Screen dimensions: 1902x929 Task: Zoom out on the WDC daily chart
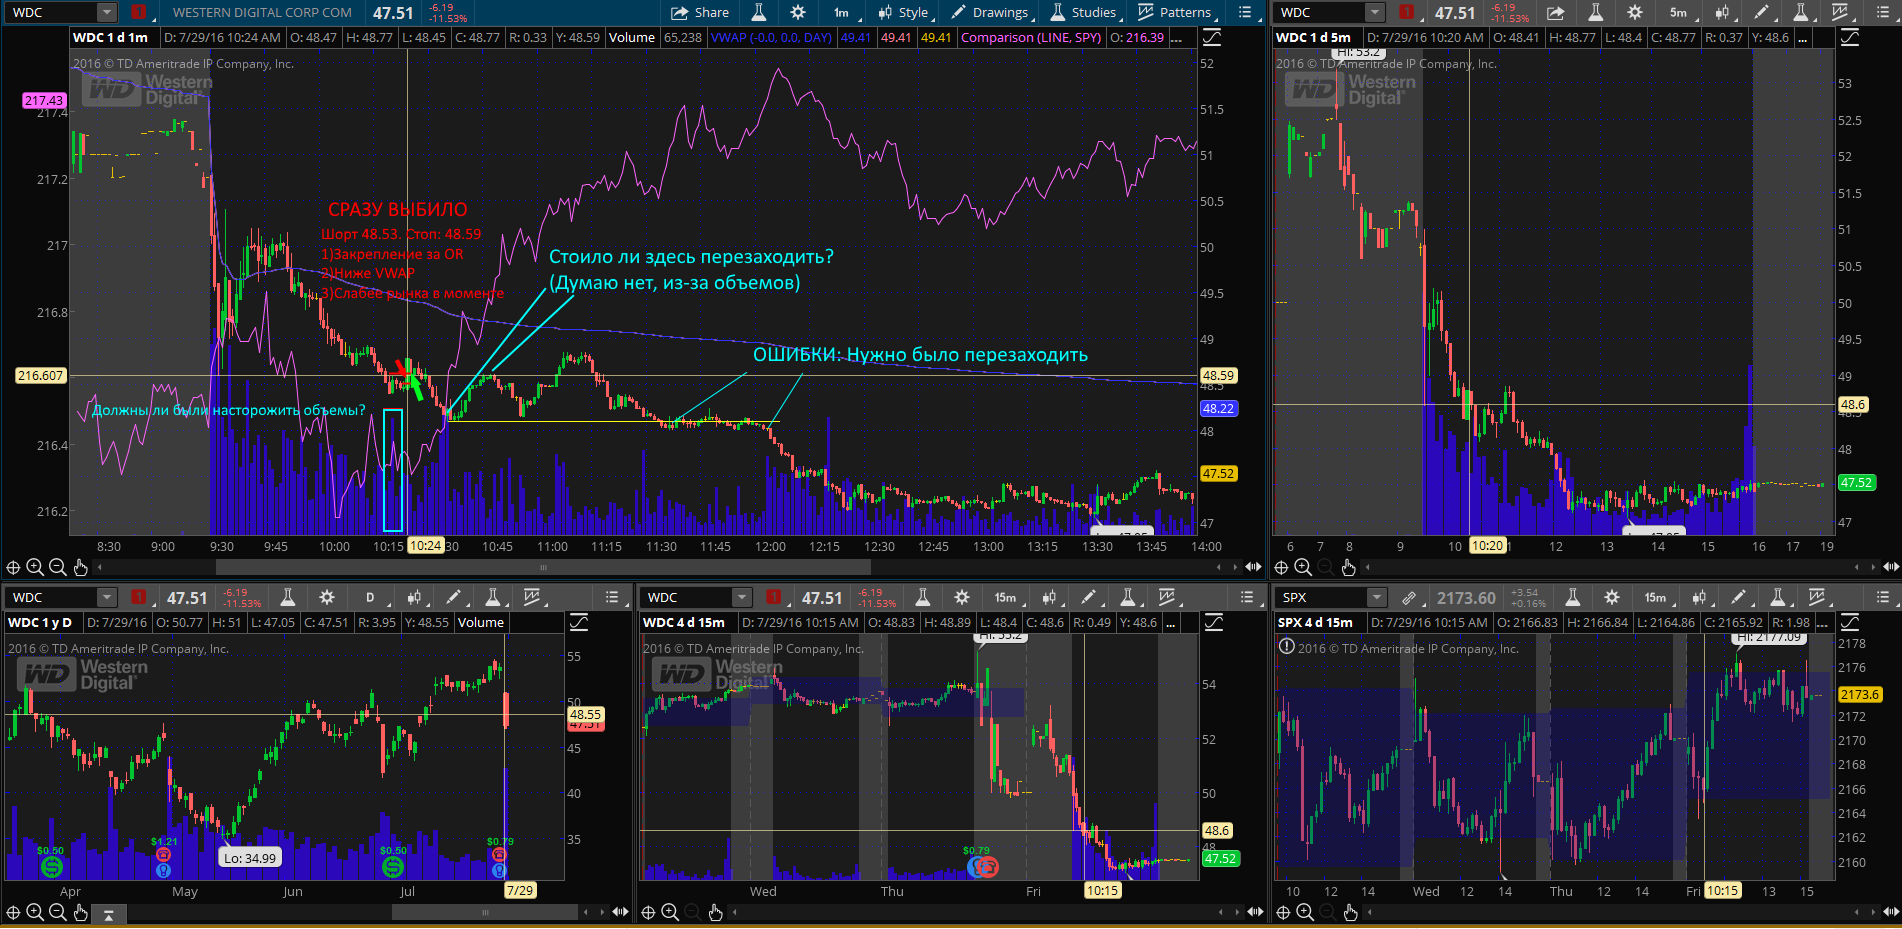pyautogui.click(x=57, y=912)
